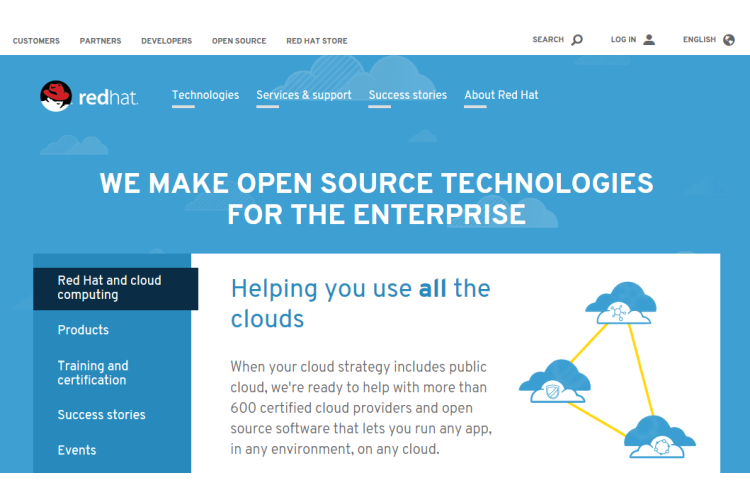Image resolution: width=750 pixels, height=500 pixels.
Task: Click the top cloud network icon
Action: click(x=620, y=306)
